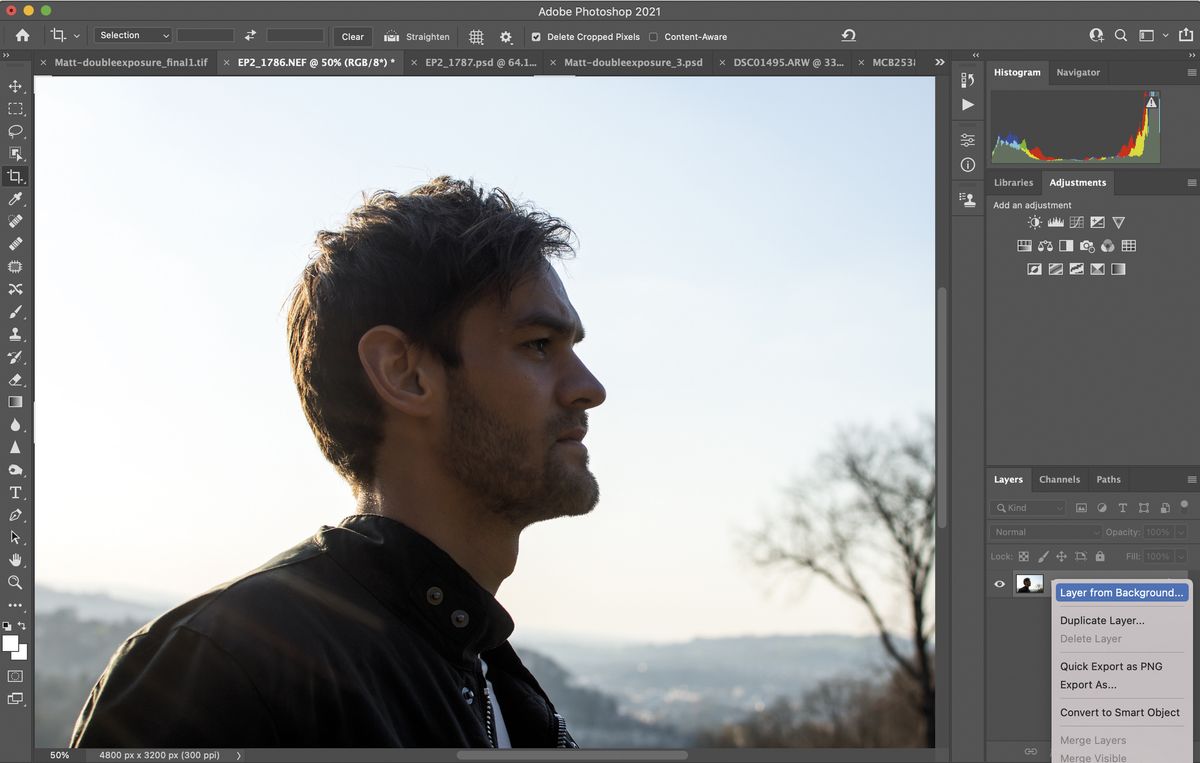The height and width of the screenshot is (763, 1200).
Task: Choose the Eyedropper tool
Action: coord(14,199)
